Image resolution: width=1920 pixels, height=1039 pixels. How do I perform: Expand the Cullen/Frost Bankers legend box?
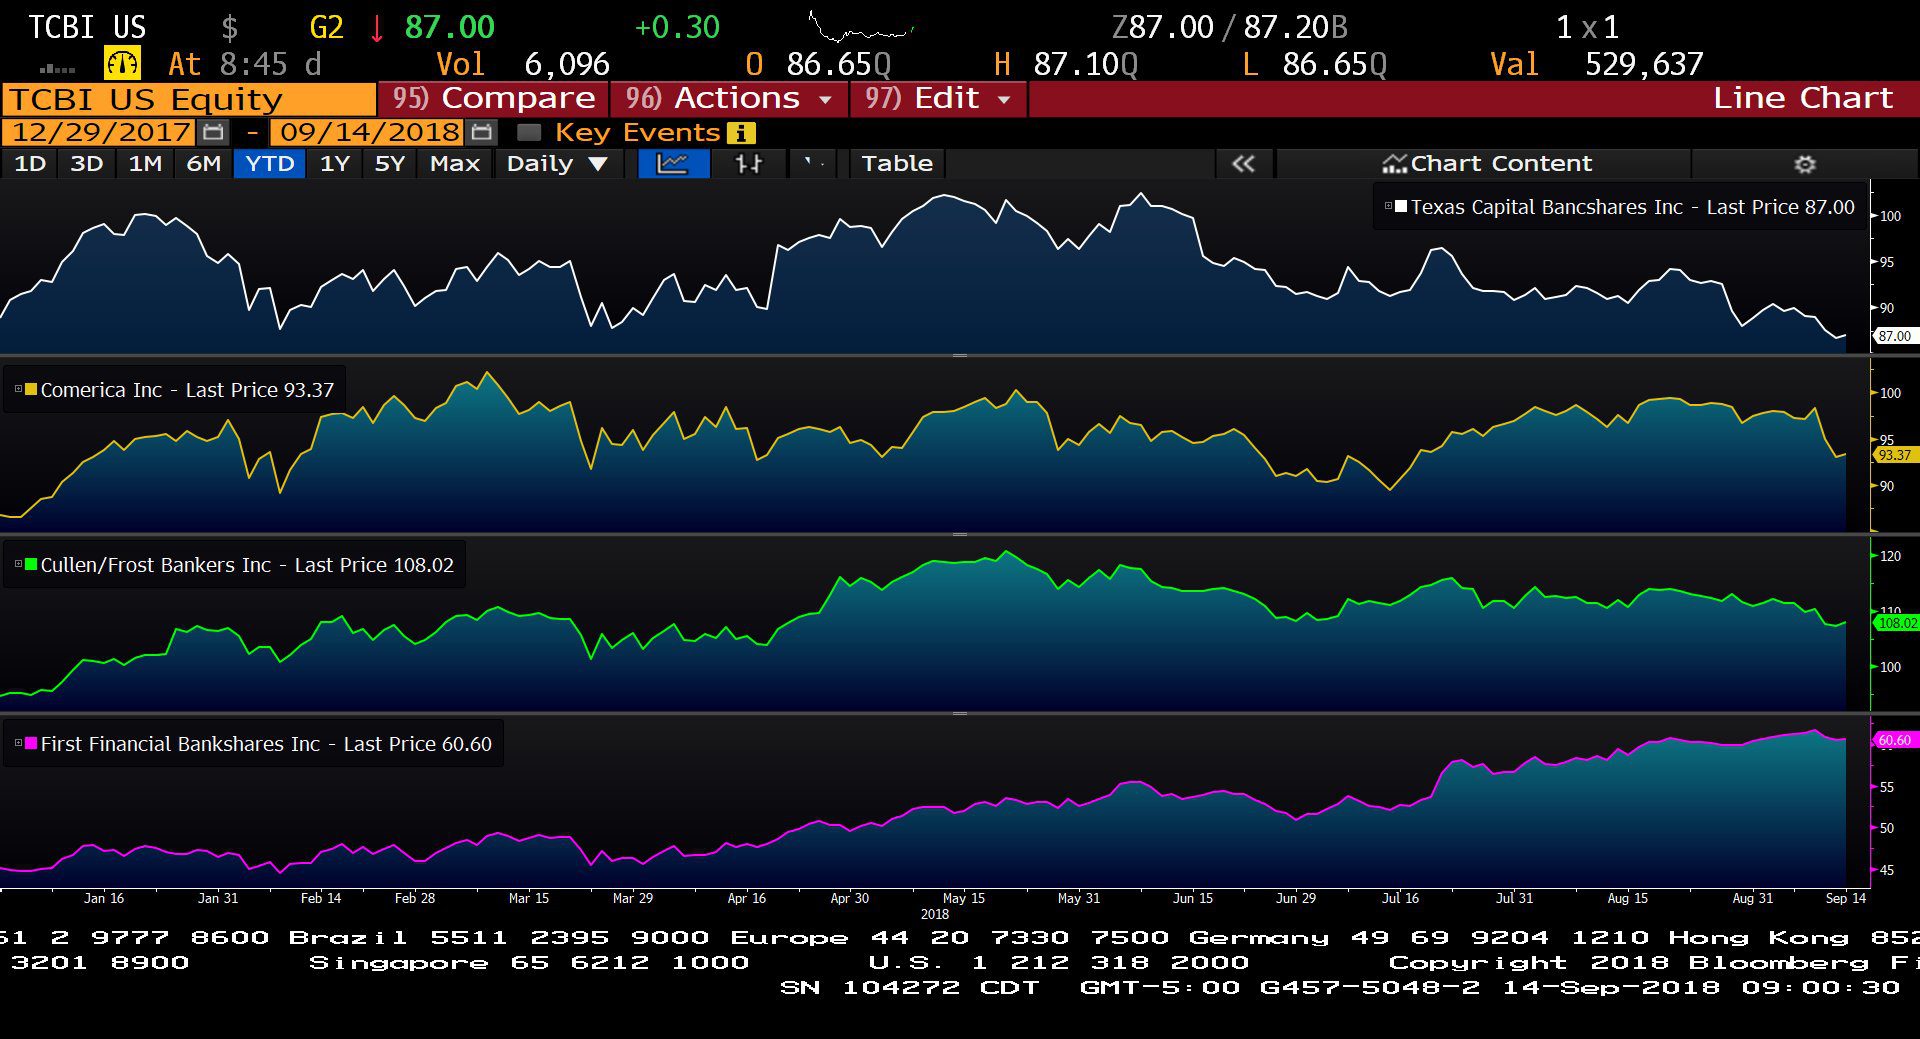tap(18, 564)
